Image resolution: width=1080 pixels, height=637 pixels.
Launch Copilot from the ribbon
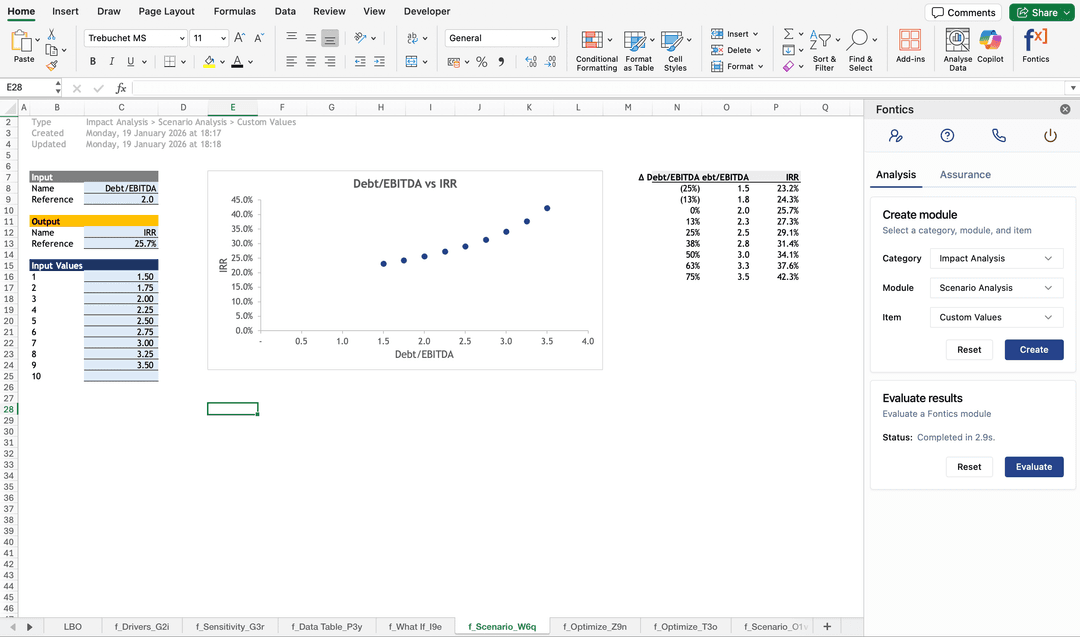(990, 47)
